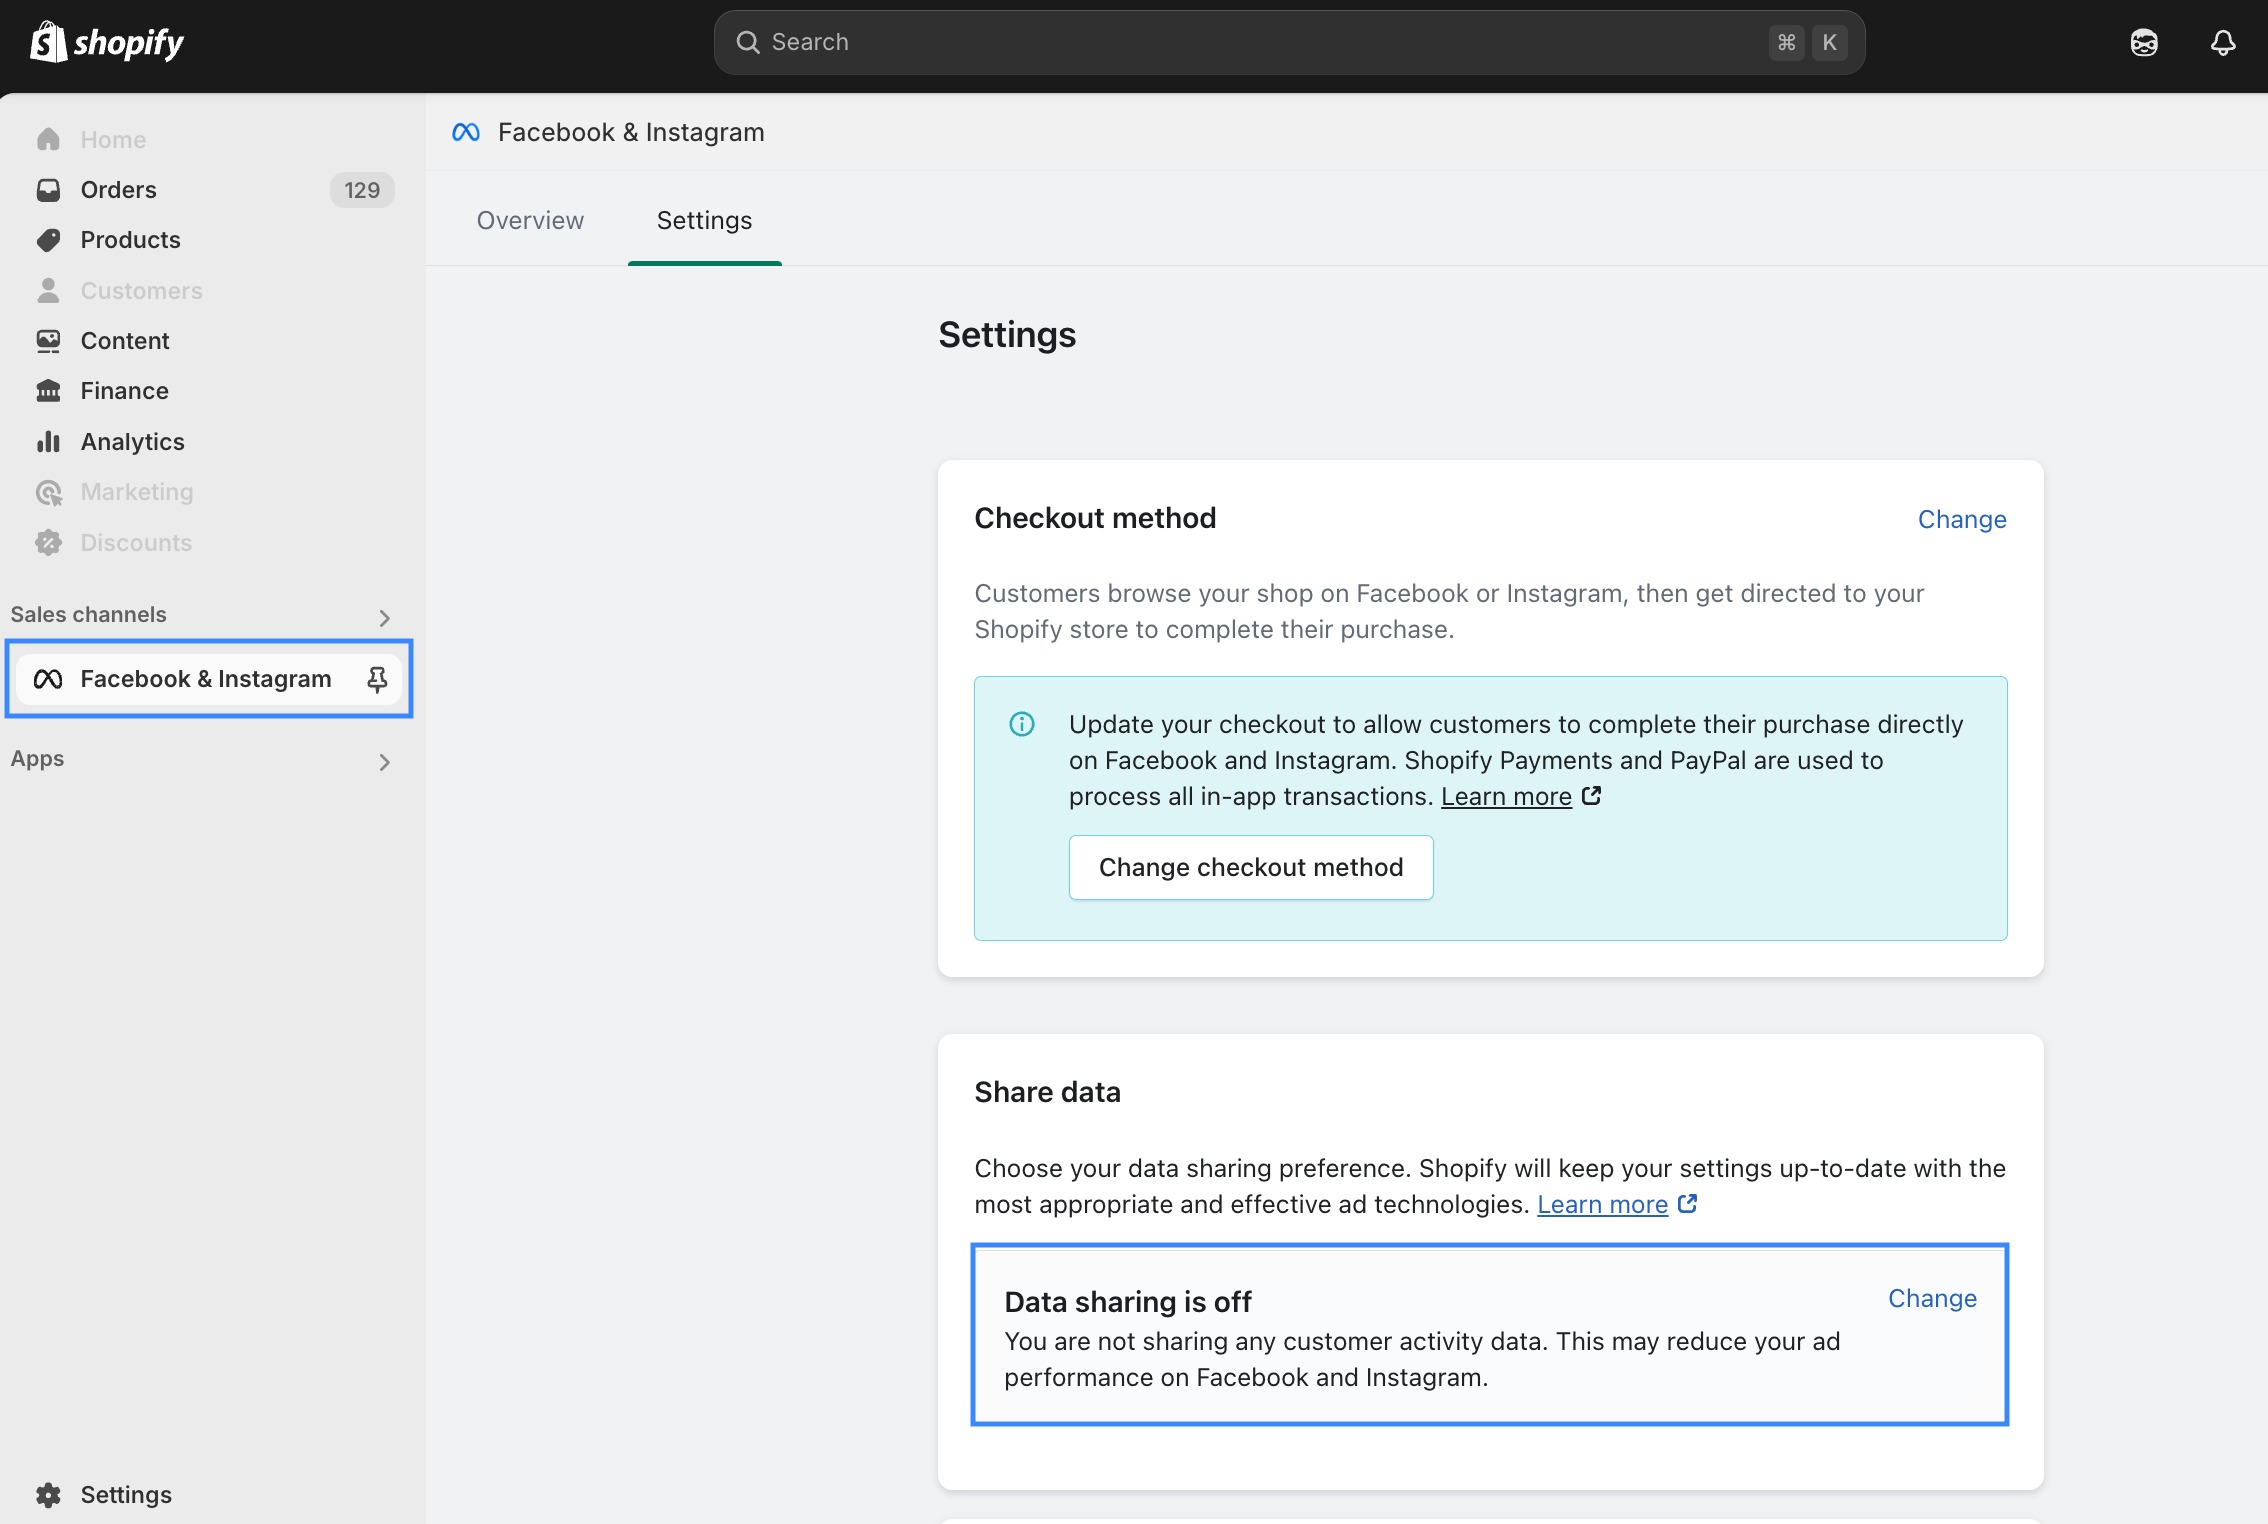Open the notifications bell

coord(2222,42)
